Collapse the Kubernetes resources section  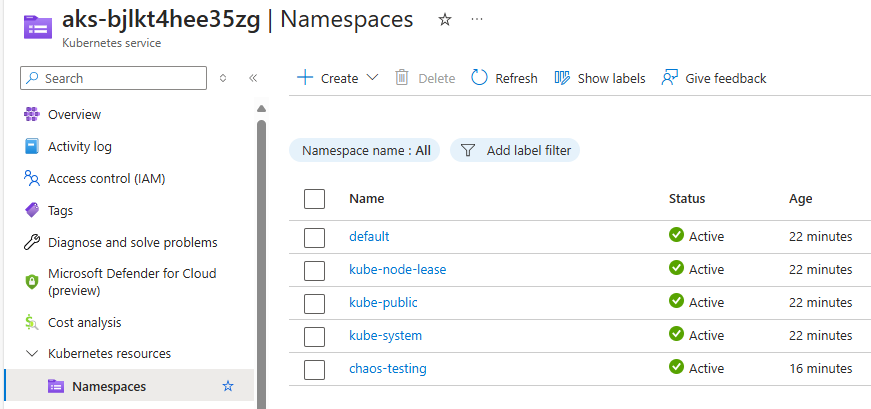point(32,353)
